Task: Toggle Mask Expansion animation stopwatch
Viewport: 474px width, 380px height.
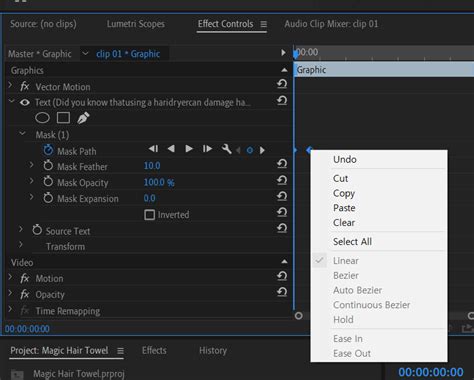Action: click(48, 198)
